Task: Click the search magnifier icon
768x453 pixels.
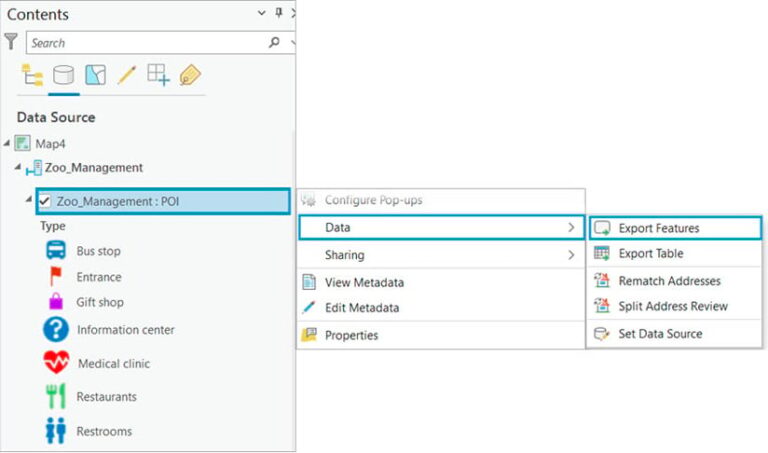Action: (x=274, y=43)
